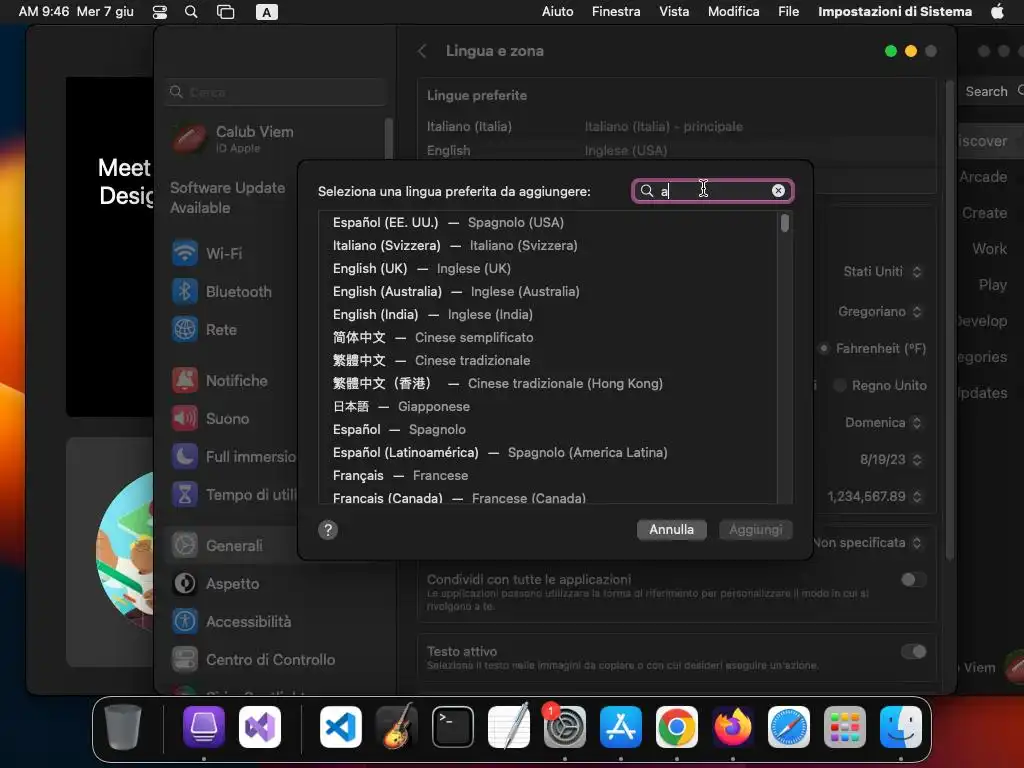Open Vista menu
The height and width of the screenshot is (768, 1024).
[674, 11]
